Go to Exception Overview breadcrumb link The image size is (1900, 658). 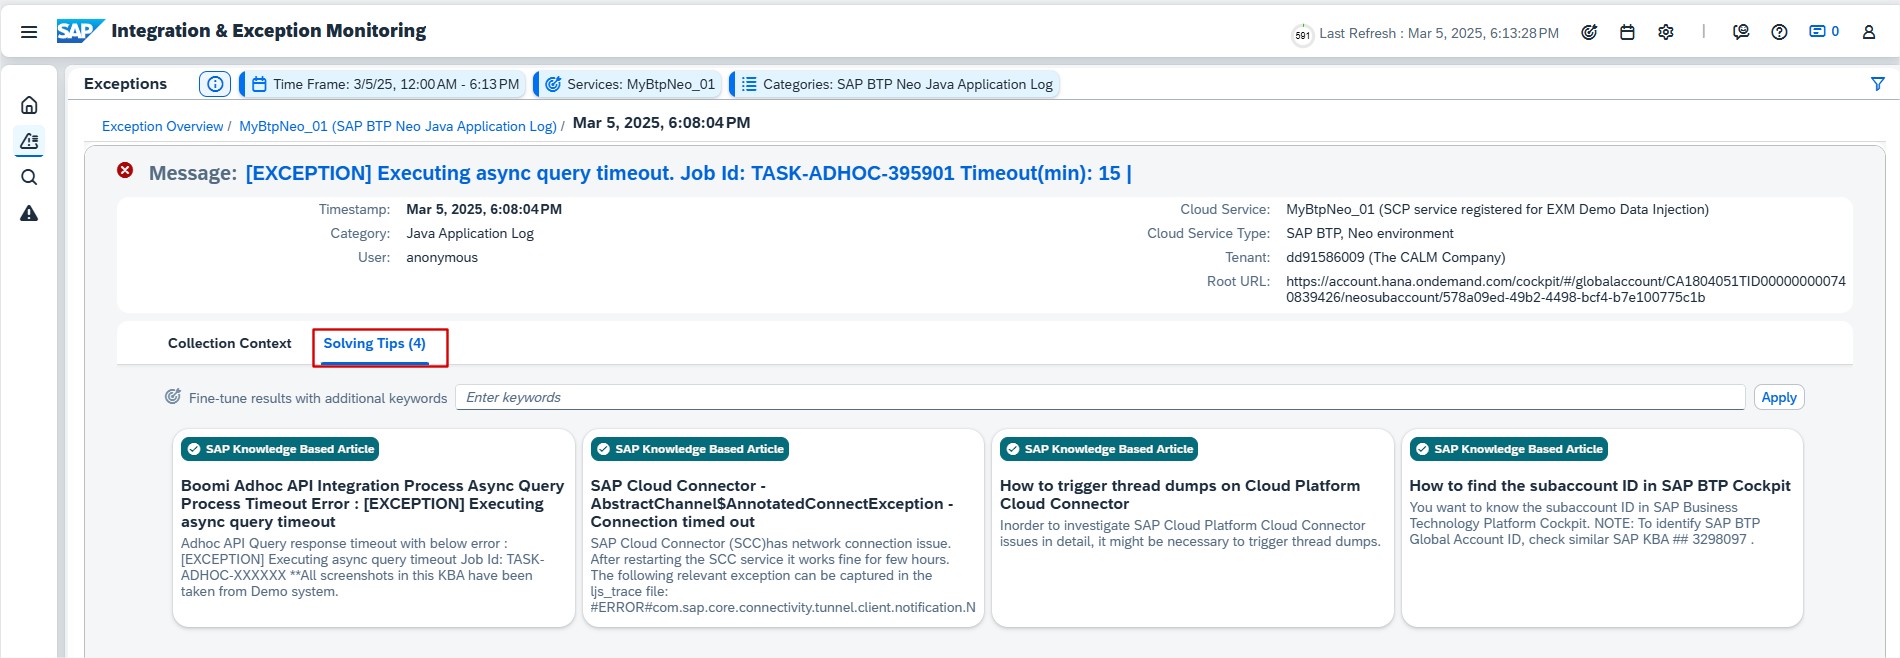pos(162,126)
